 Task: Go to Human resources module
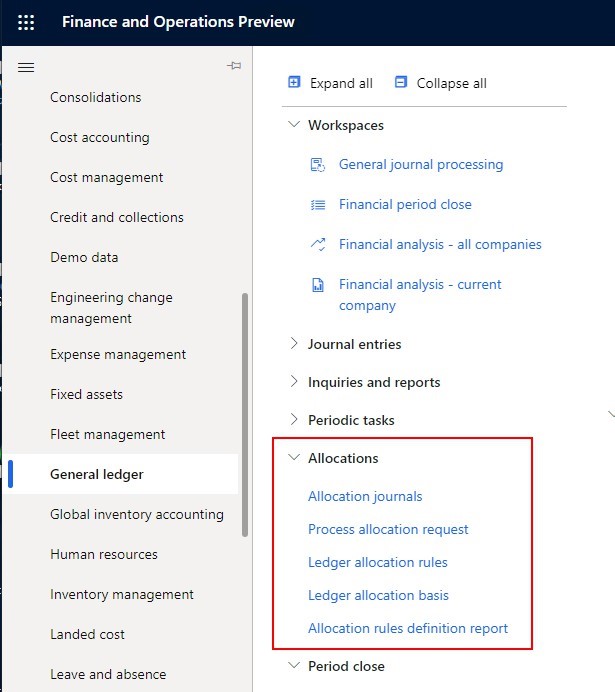[103, 554]
